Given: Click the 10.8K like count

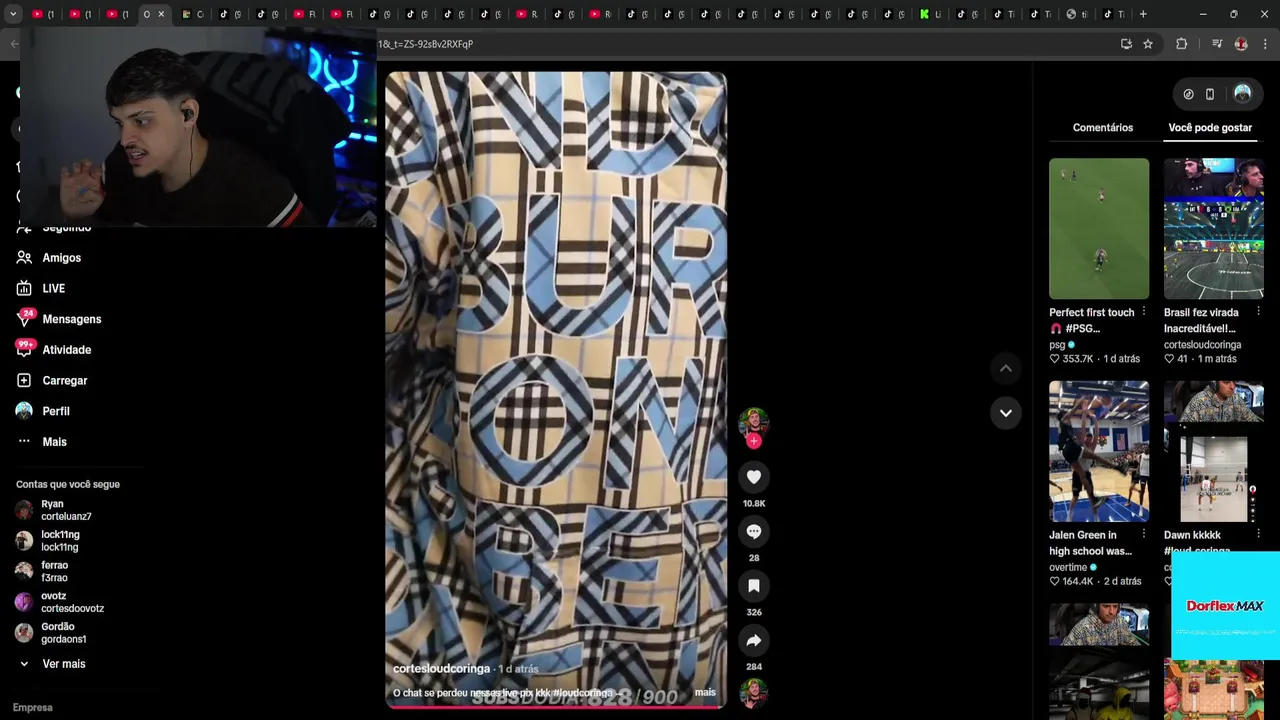Looking at the screenshot, I should click(x=754, y=504).
